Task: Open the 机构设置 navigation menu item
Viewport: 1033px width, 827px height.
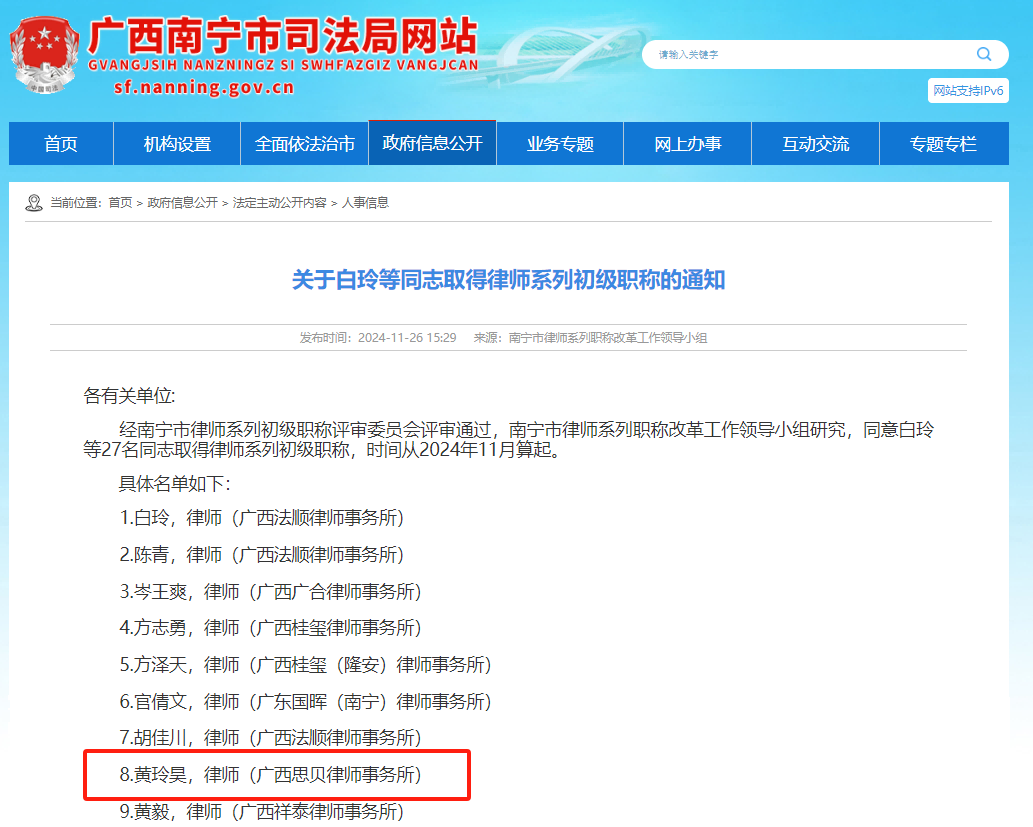Action: click(177, 143)
